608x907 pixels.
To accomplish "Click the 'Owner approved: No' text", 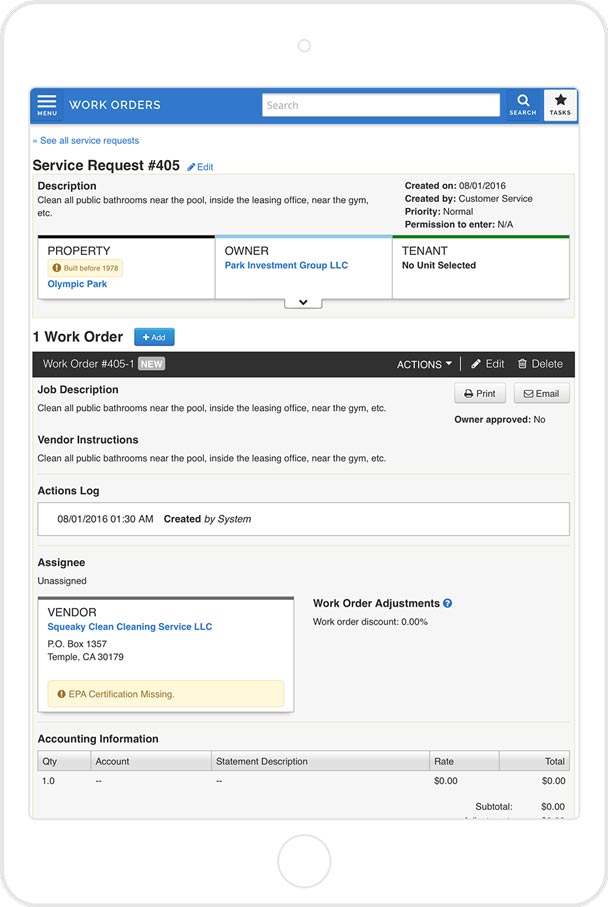I will coord(500,419).
